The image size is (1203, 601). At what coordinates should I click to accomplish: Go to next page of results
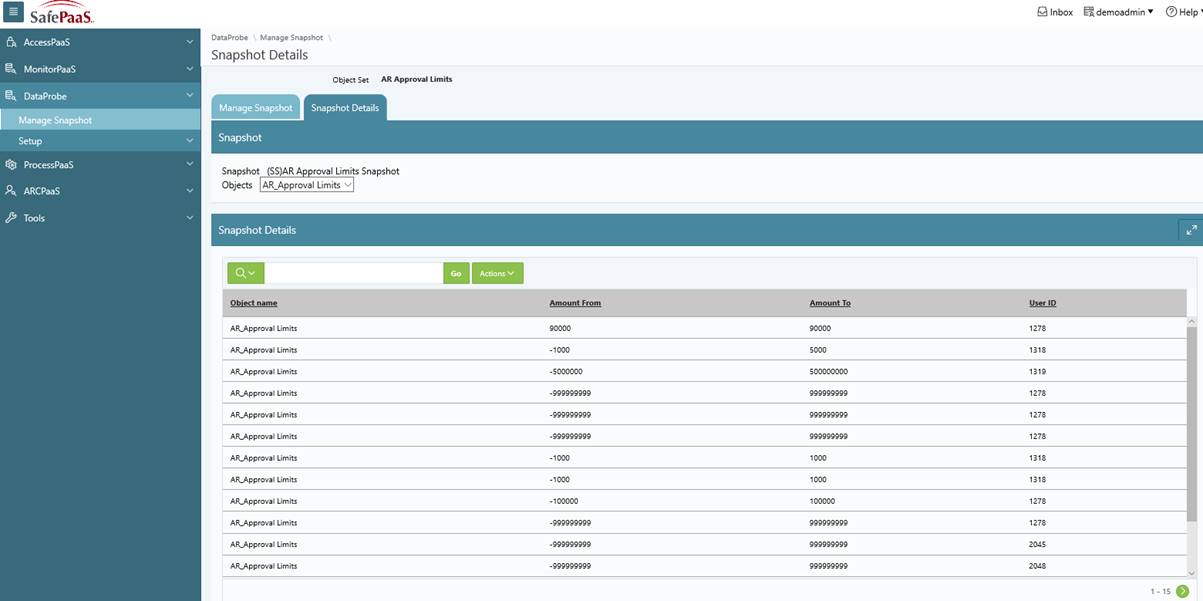pyautogui.click(x=1183, y=591)
